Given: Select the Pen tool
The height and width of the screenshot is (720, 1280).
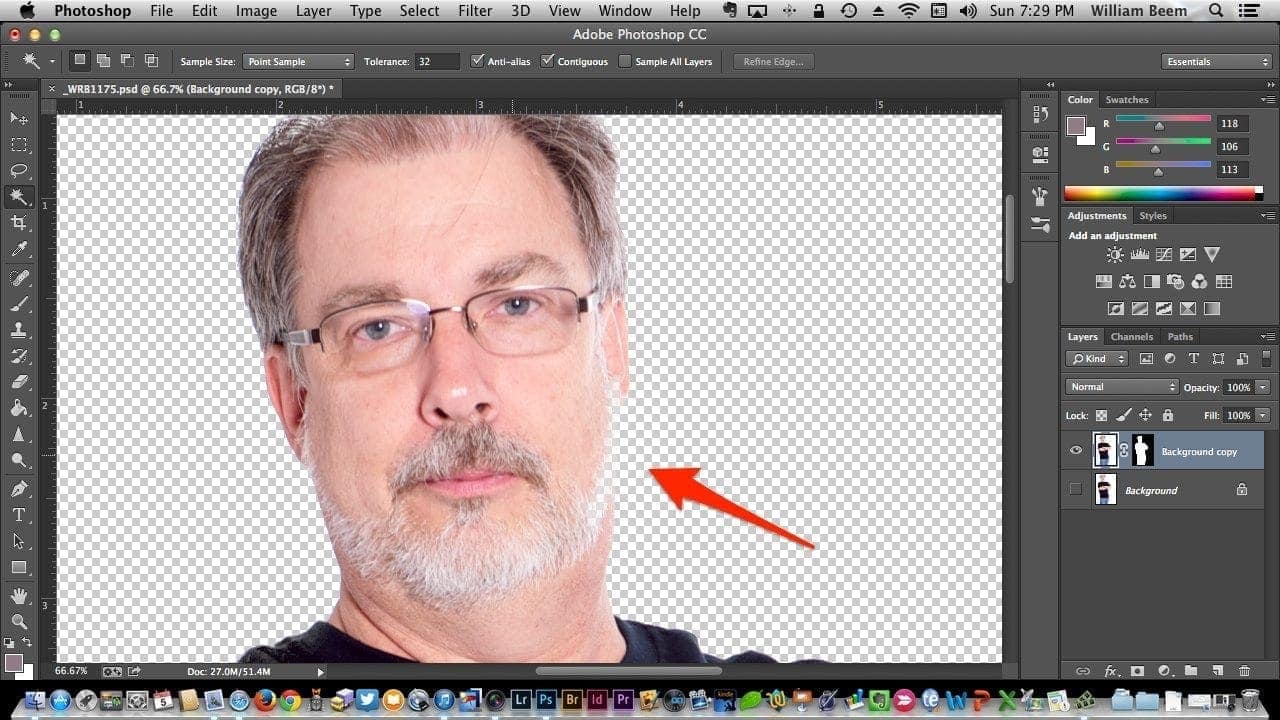Looking at the screenshot, I should (x=19, y=489).
